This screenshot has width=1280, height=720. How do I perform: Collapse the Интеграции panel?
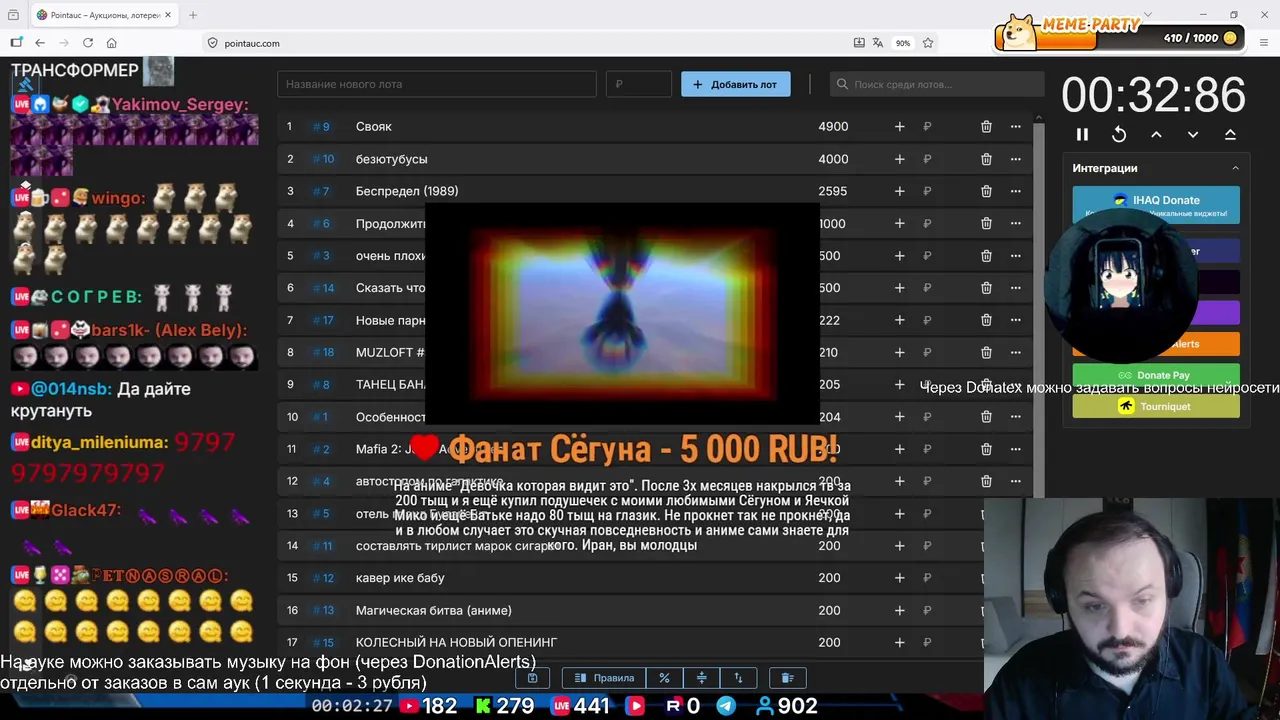(x=1235, y=168)
